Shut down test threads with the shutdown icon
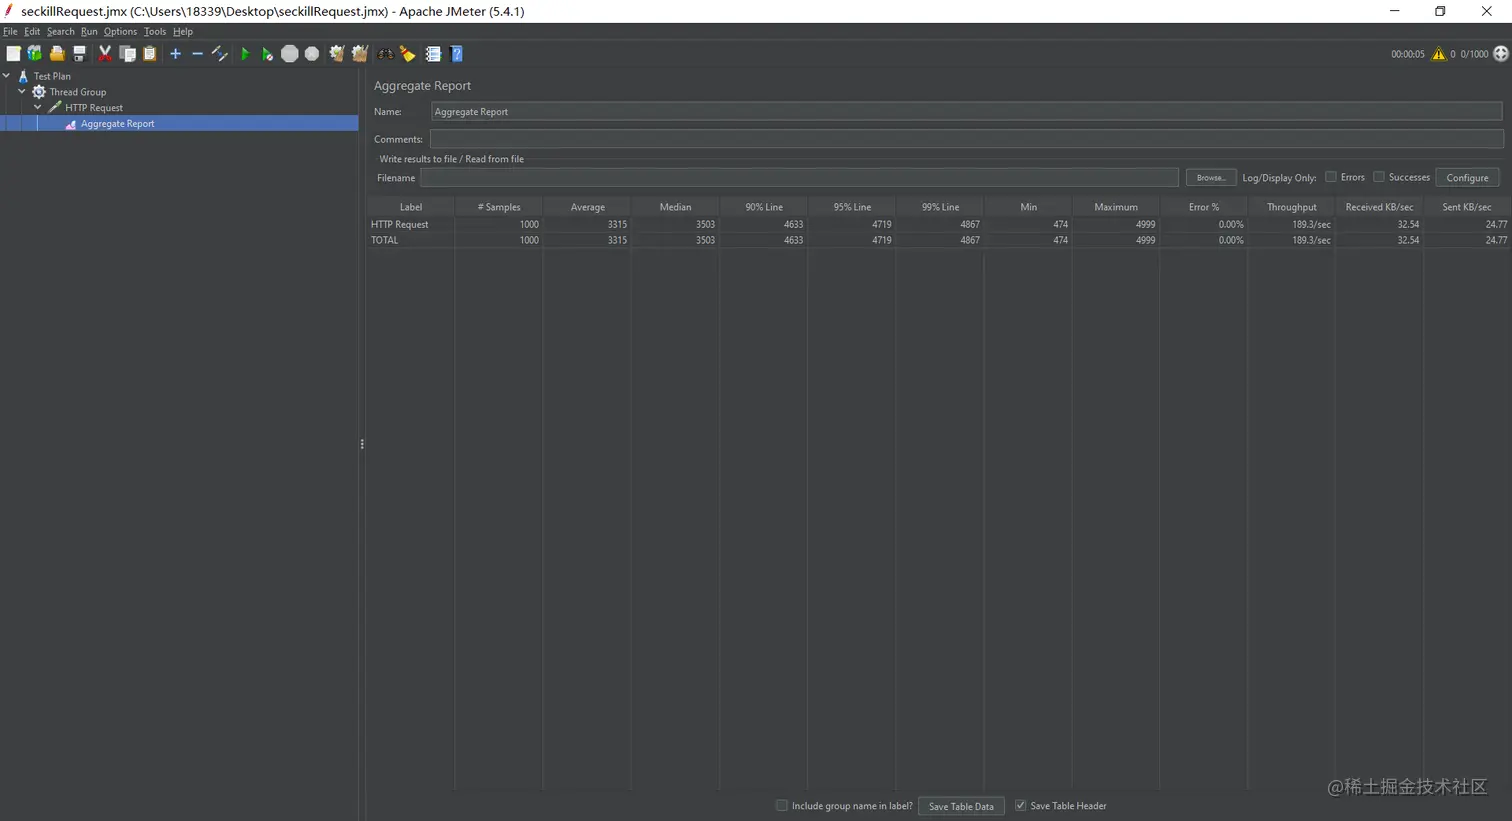Viewport: 1512px width, 821px height. 312,54
